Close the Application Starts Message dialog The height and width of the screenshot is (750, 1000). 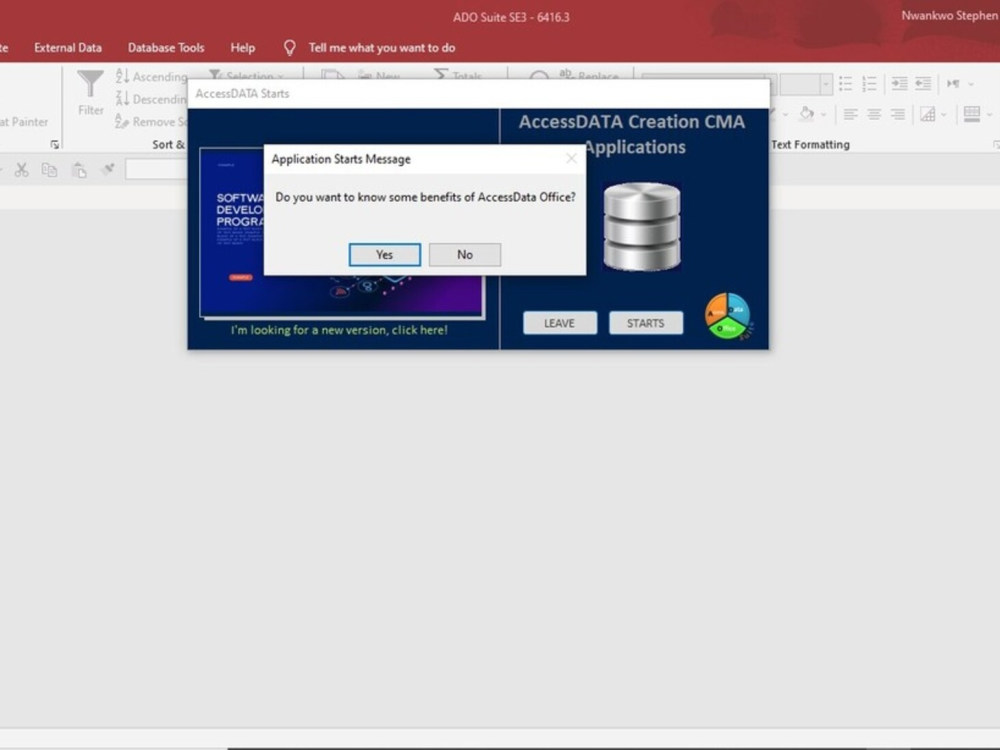click(x=571, y=159)
